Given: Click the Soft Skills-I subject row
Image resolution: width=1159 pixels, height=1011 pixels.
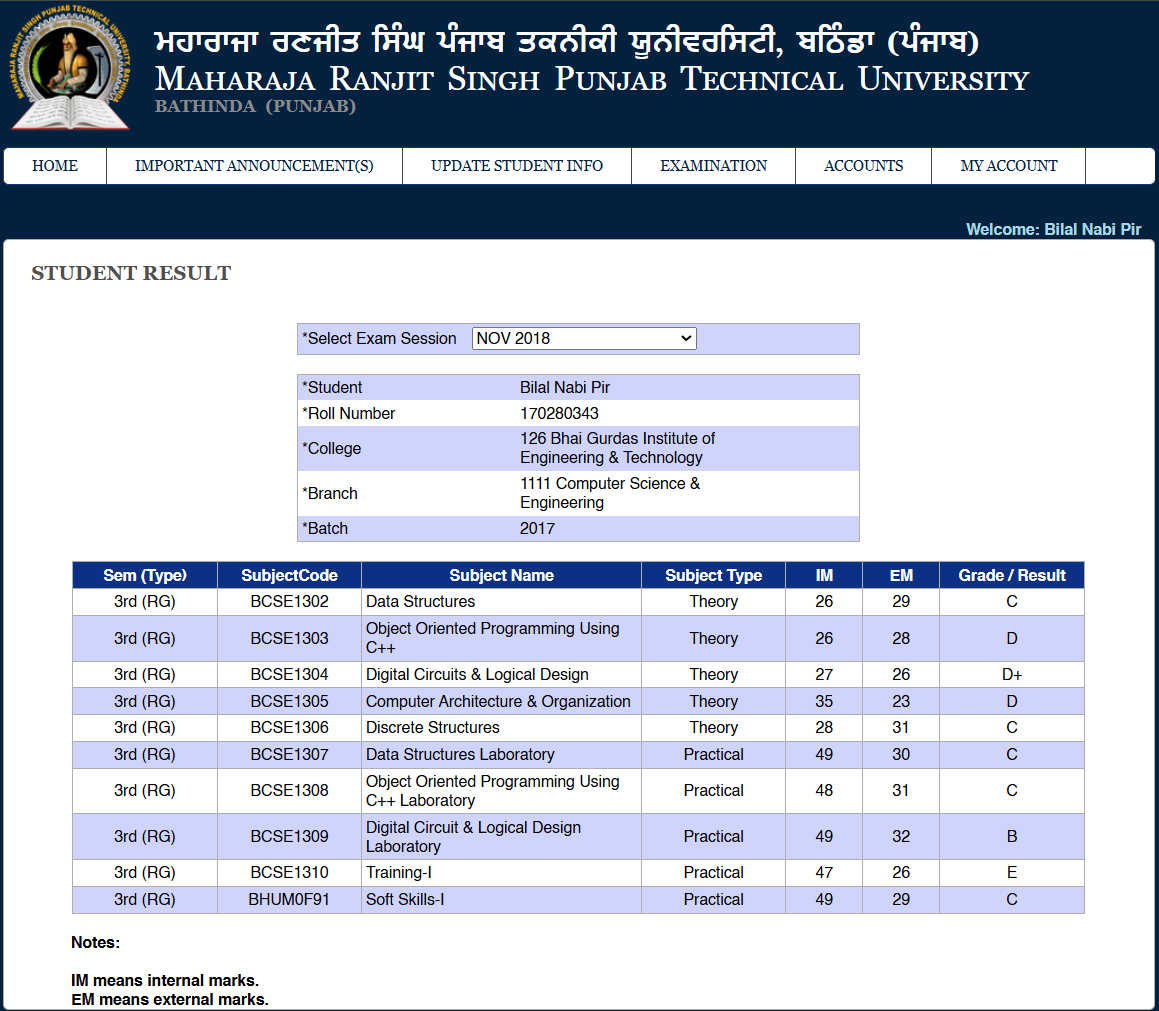Looking at the screenshot, I should click(x=405, y=900).
